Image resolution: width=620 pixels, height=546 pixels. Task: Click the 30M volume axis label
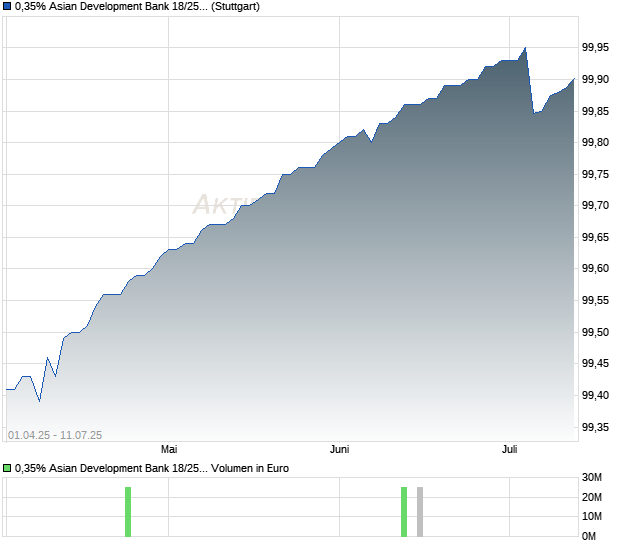point(592,478)
